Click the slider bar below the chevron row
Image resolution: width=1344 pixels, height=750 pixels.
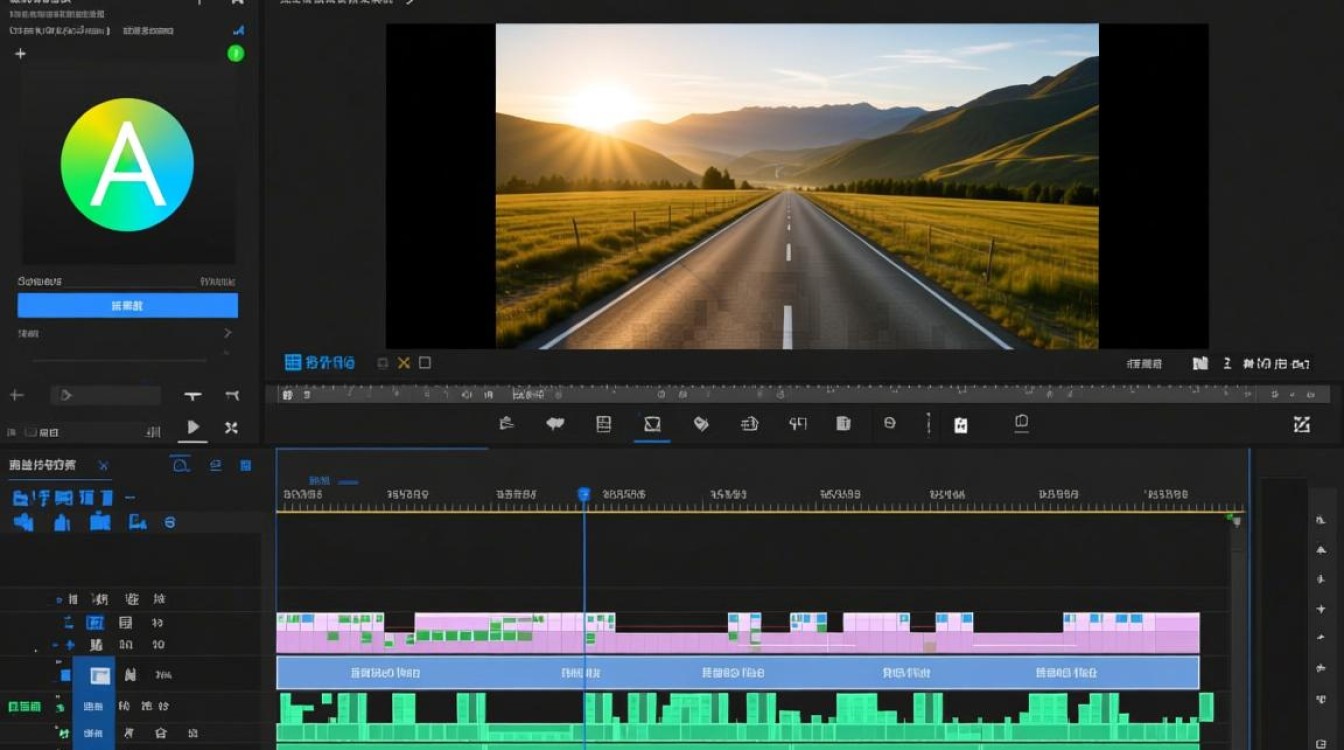click(x=120, y=359)
